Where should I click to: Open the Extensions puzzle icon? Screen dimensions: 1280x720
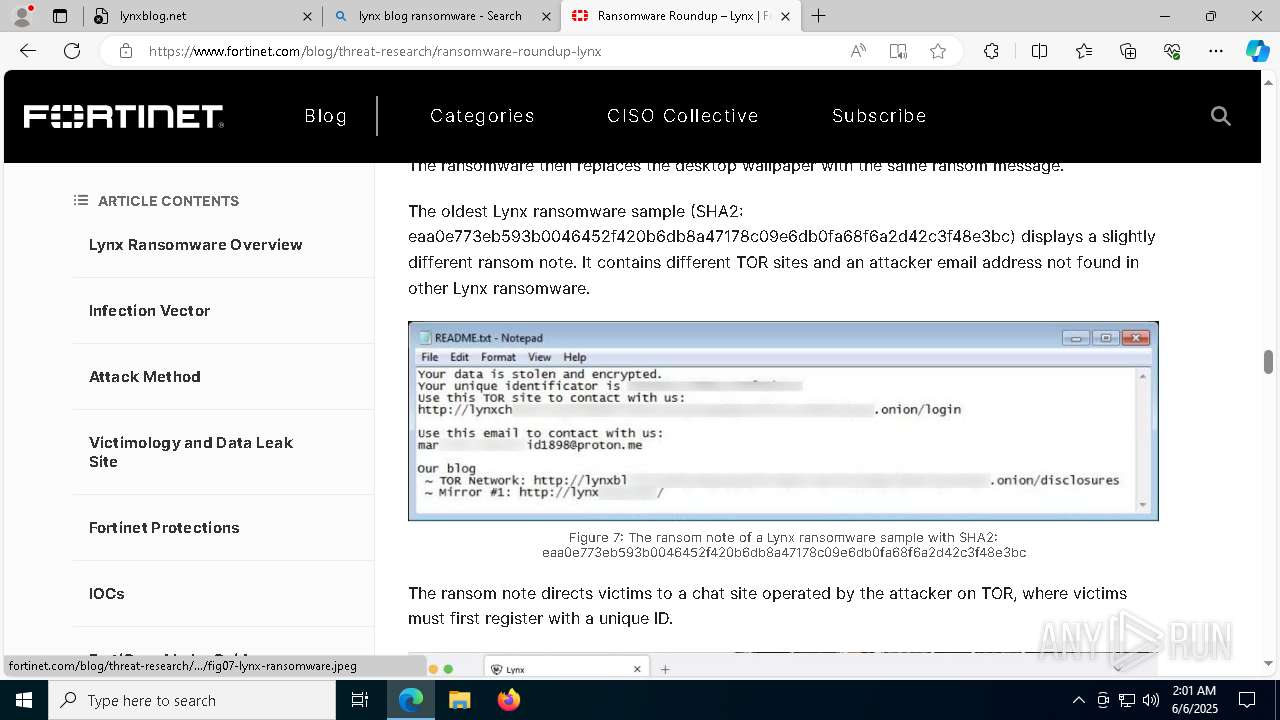tap(991, 51)
